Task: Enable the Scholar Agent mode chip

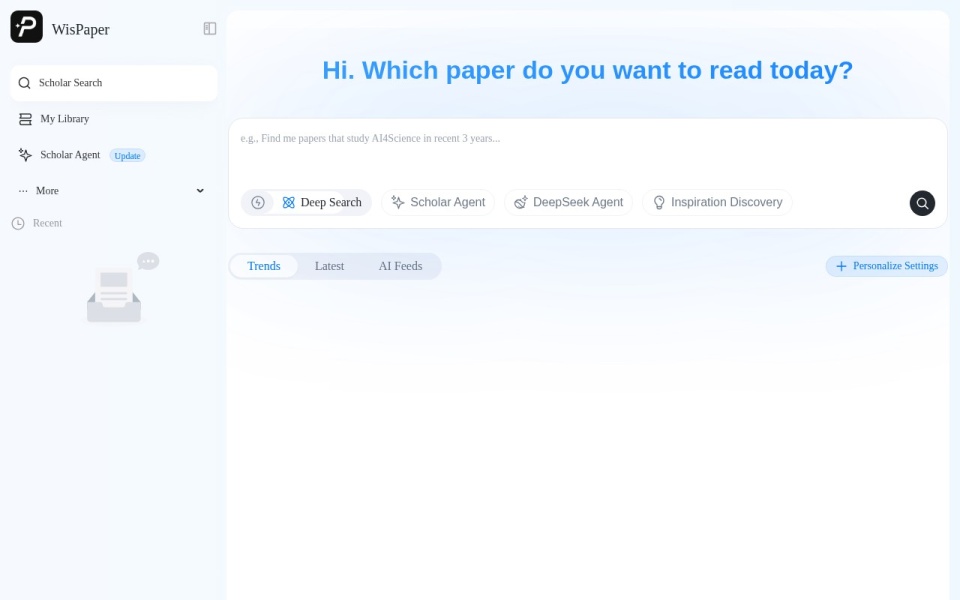Action: pos(438,203)
